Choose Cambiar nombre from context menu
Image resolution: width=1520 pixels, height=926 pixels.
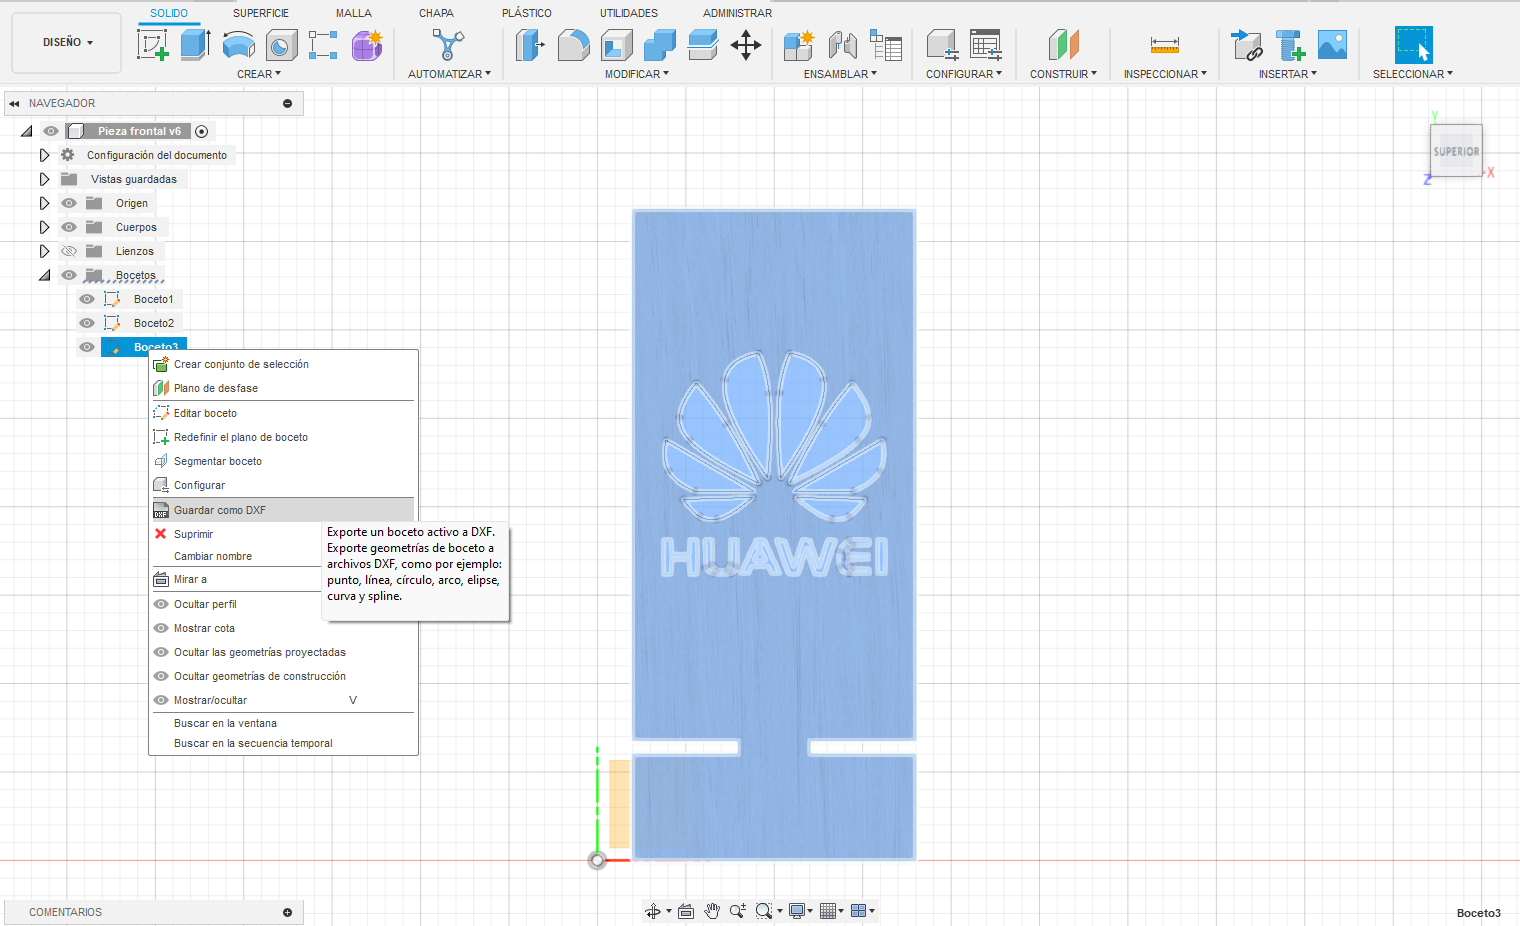236,556
